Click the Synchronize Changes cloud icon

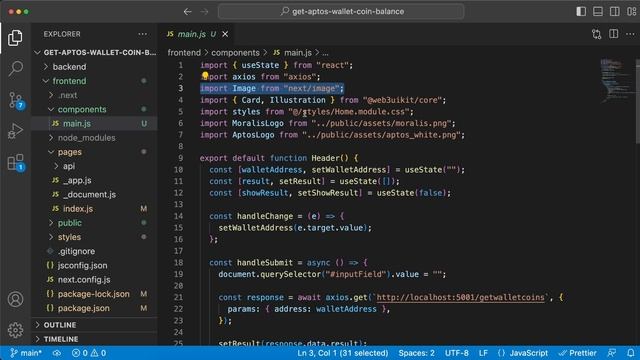pyautogui.click(x=57, y=353)
